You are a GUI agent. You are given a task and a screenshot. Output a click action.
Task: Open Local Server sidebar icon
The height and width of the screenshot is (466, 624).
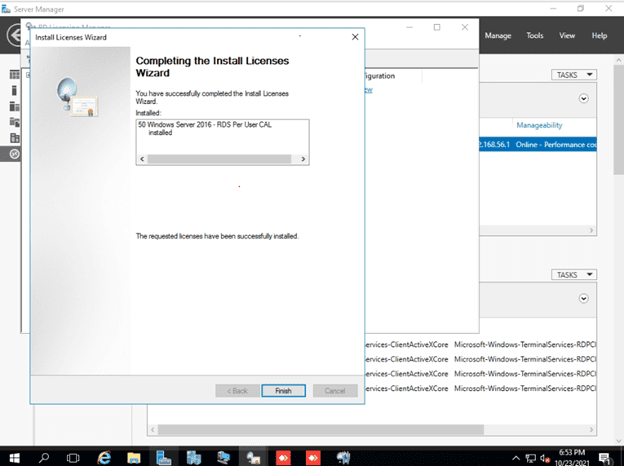14,90
